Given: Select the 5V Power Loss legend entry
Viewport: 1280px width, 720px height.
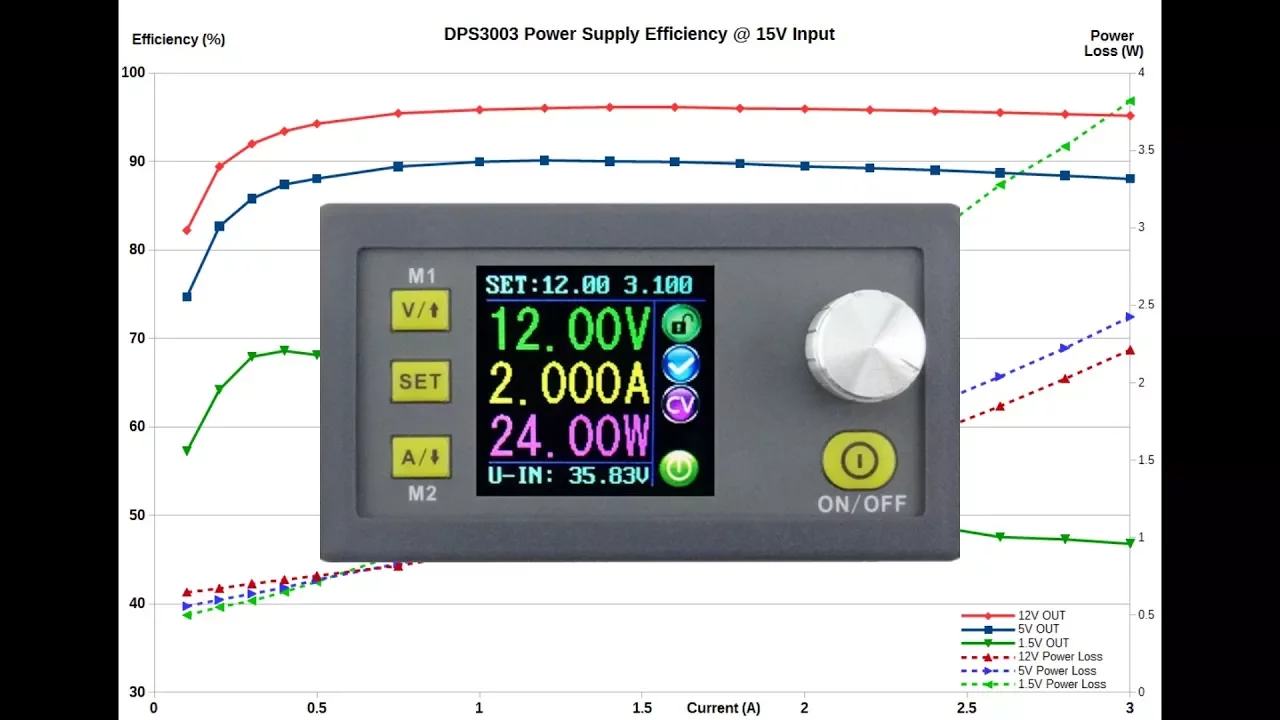Looking at the screenshot, I should click(x=1029, y=671).
